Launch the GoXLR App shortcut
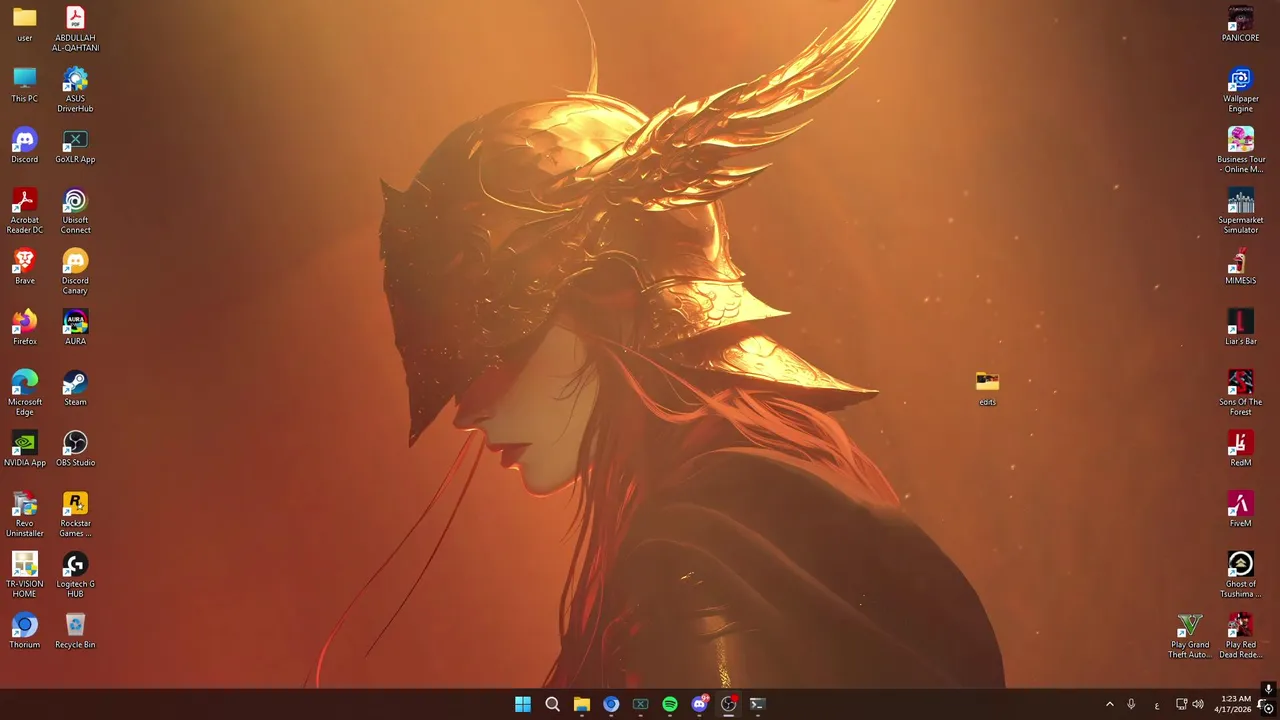Viewport: 1280px width, 720px height. tap(75, 146)
